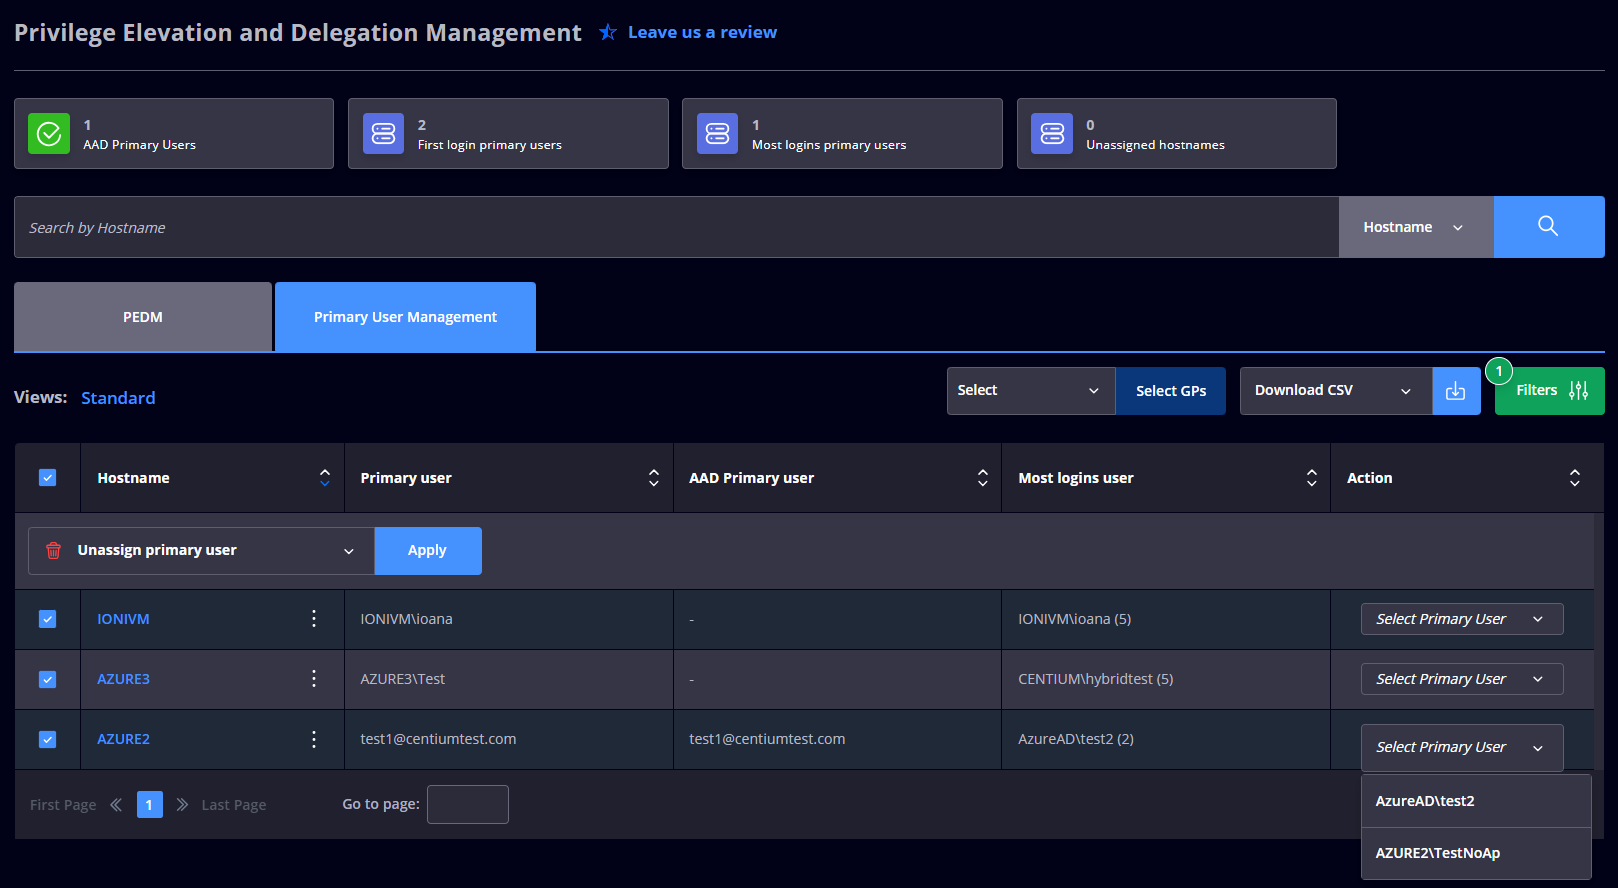This screenshot has height=888, width=1618.
Task: Click the star icon next to Leave us a review
Action: [x=607, y=32]
